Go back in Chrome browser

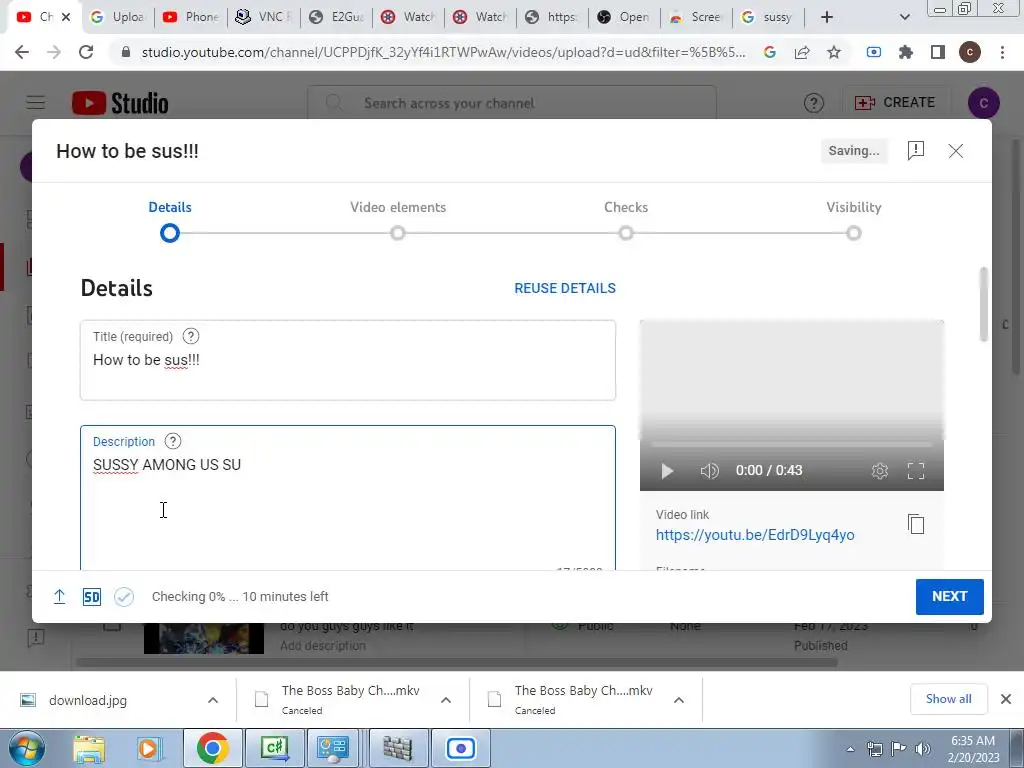(x=22, y=52)
